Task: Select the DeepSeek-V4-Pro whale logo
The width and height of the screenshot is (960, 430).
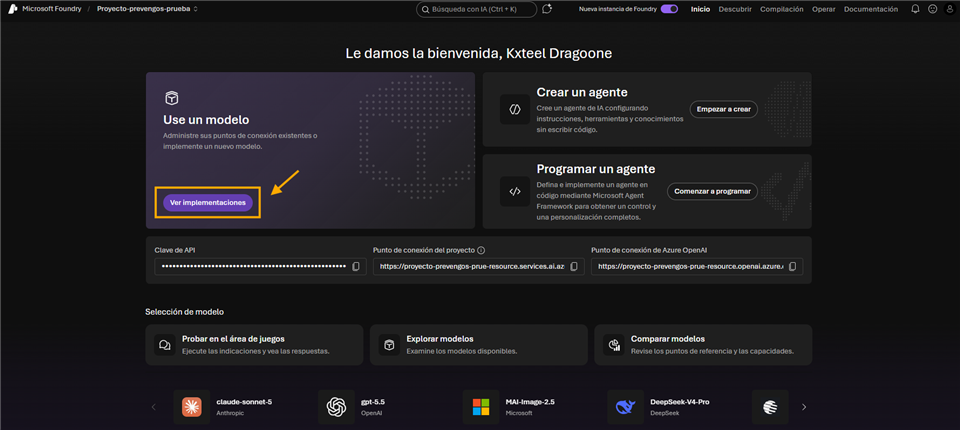Action: [x=625, y=407]
